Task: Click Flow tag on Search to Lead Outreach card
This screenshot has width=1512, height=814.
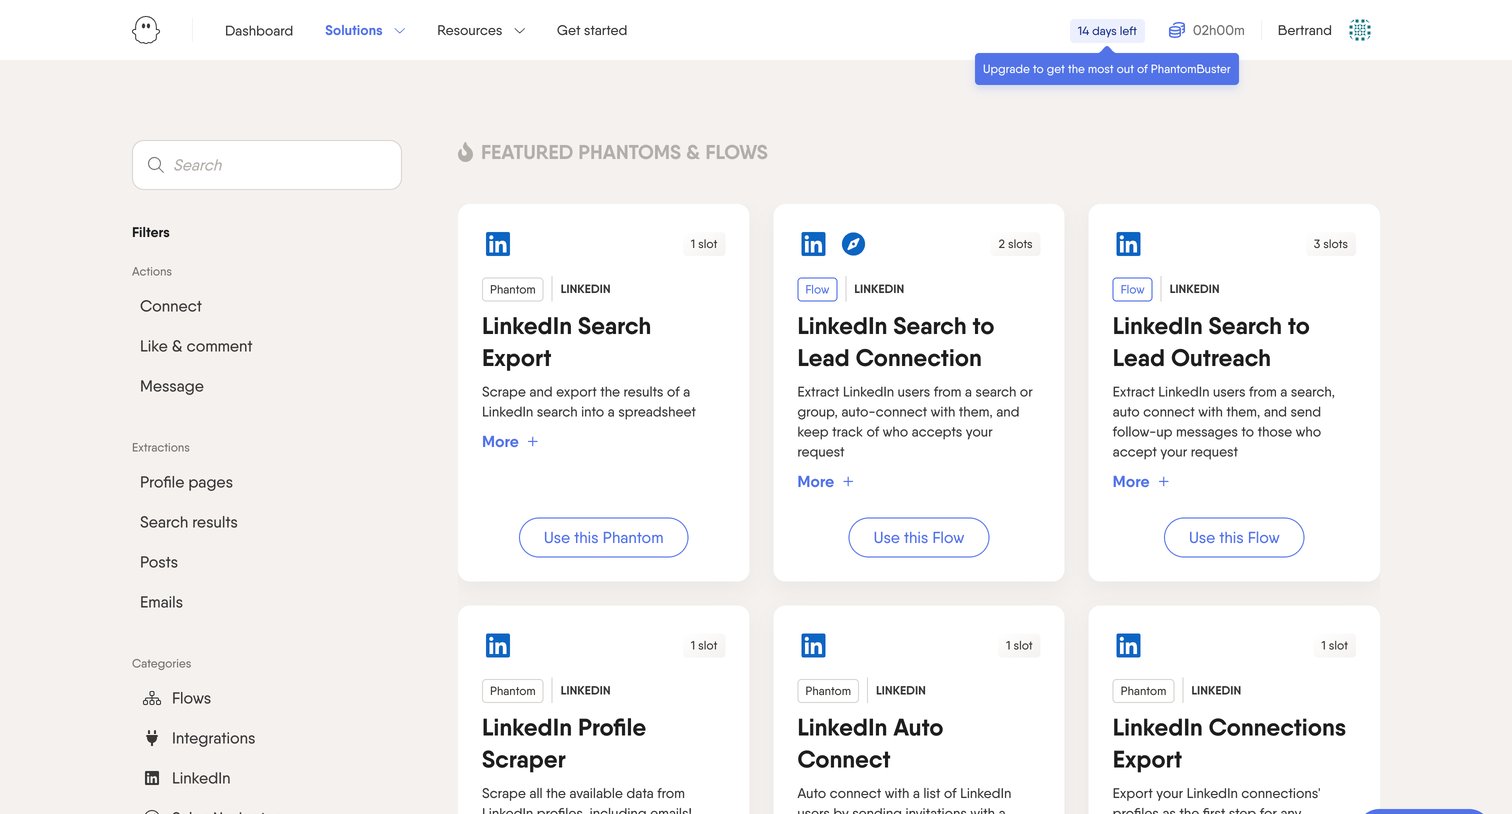Action: coord(1132,289)
